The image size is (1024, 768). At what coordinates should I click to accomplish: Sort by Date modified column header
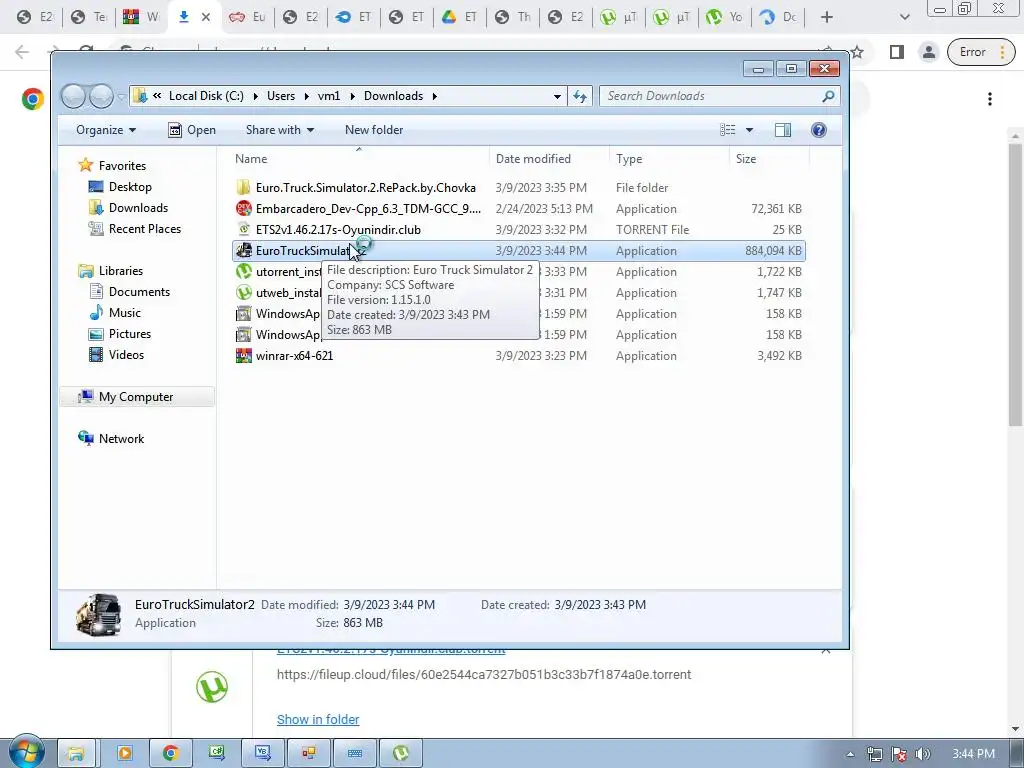tap(549, 159)
